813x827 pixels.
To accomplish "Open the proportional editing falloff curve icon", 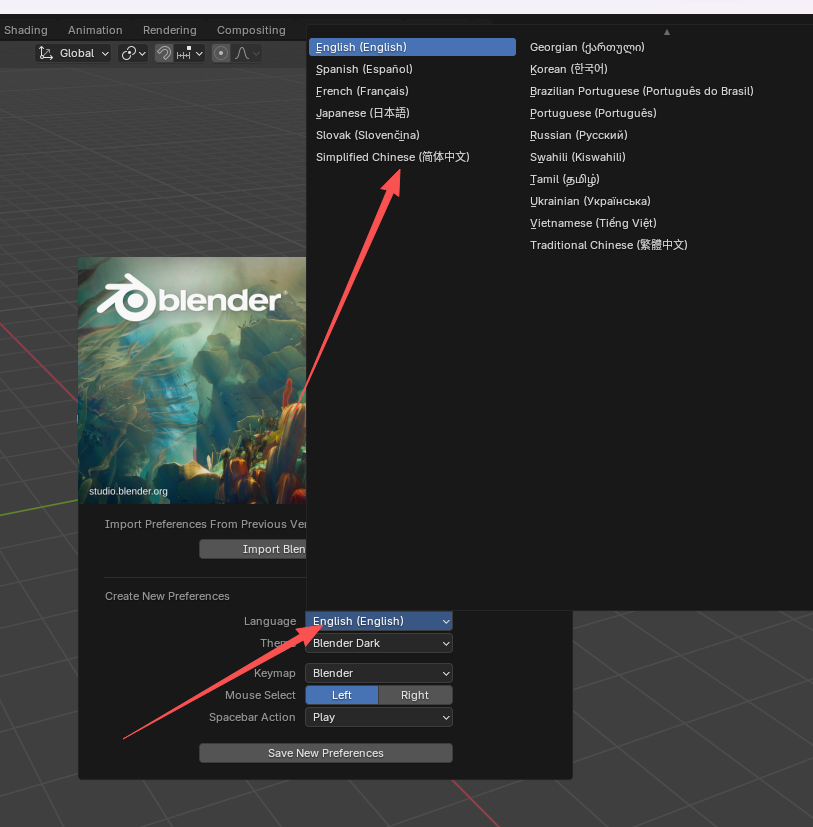I will (243, 53).
